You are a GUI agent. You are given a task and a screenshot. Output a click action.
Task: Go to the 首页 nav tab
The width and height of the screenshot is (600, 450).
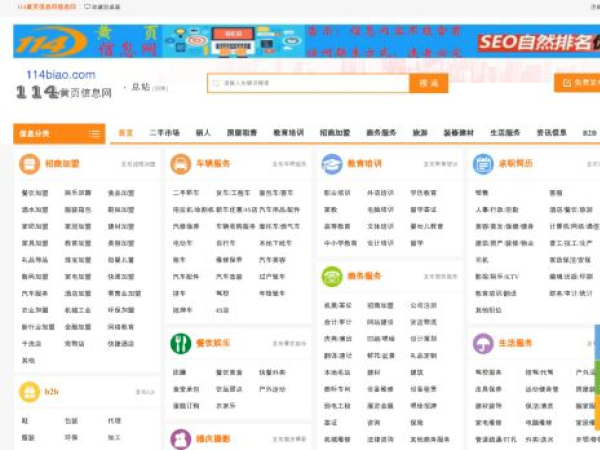pos(126,133)
